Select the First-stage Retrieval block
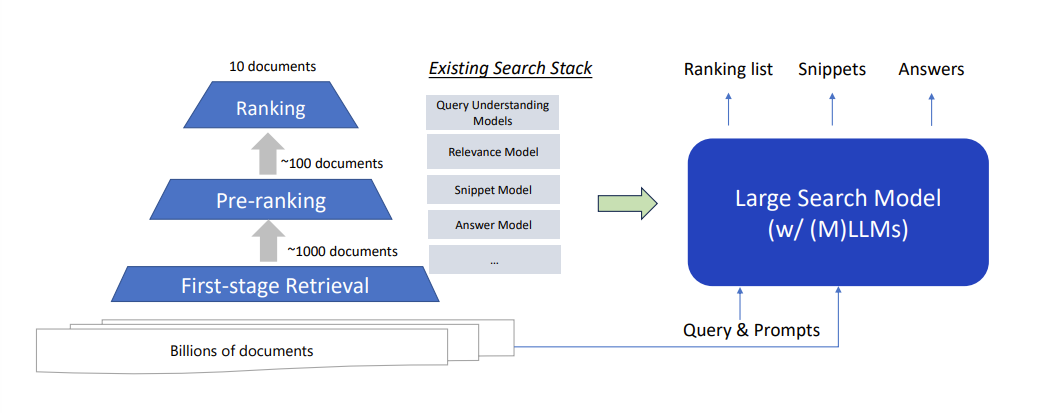 [275, 286]
